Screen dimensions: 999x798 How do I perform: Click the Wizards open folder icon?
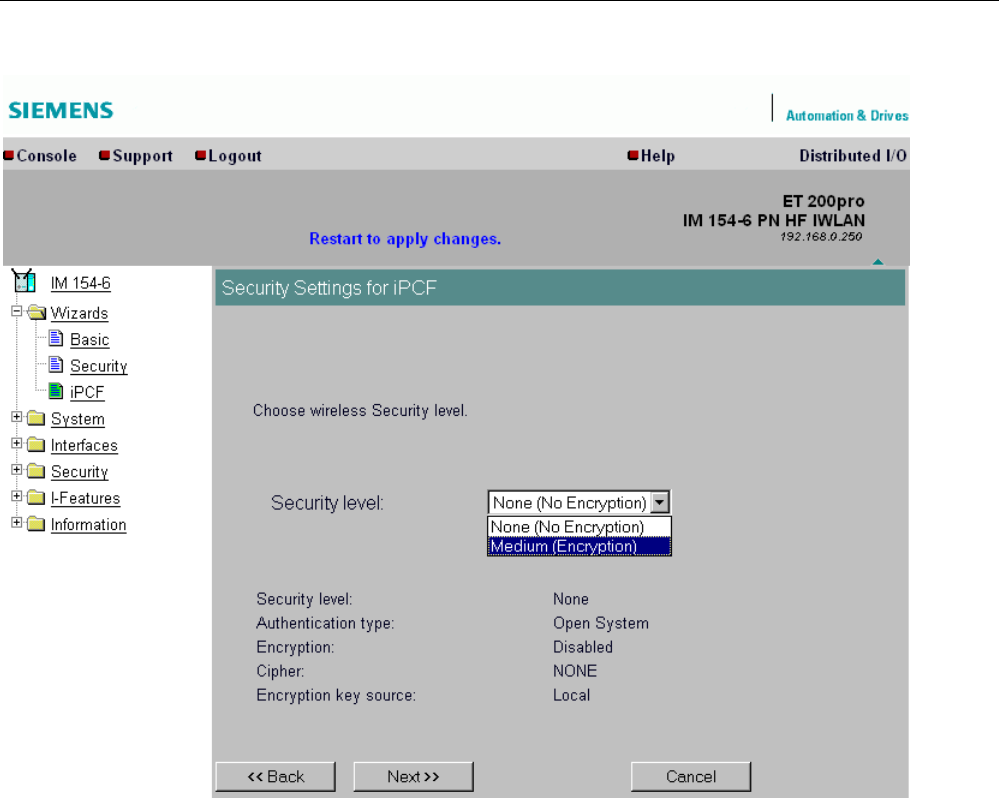(x=37, y=313)
